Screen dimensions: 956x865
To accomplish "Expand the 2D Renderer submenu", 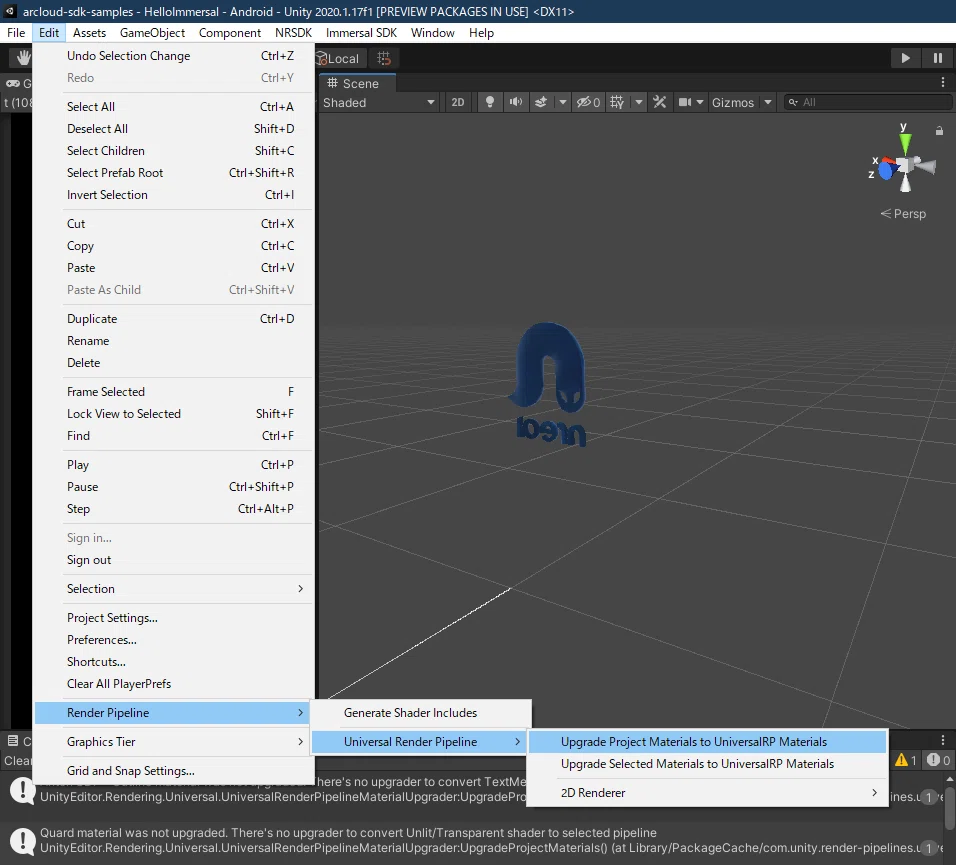I will (x=707, y=792).
